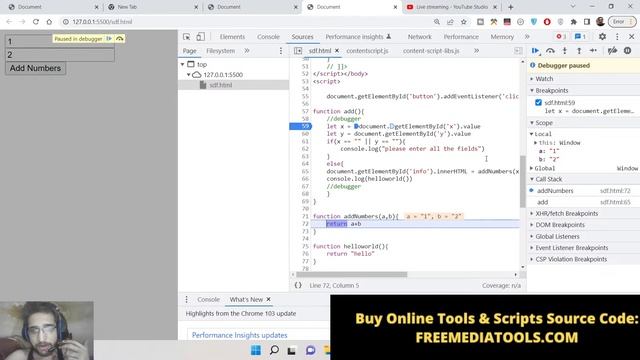Click the vertical scrollbar in code editor
Image resolution: width=640 pixels, height=360 pixels.
click(x=522, y=182)
